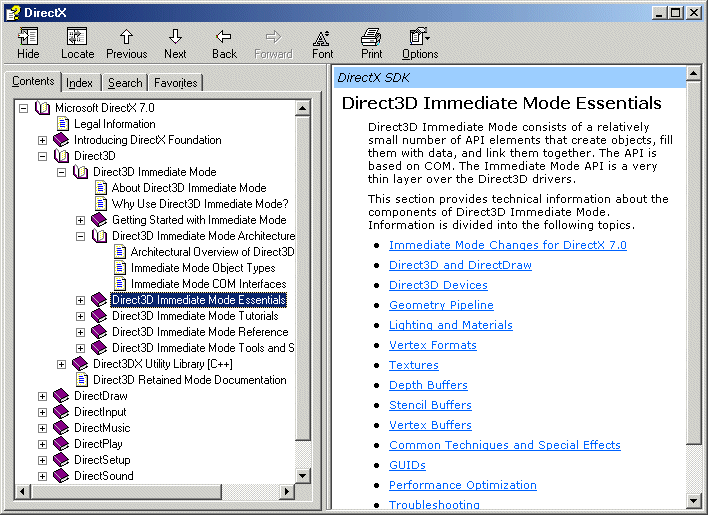Click the contents tree horizontal scrollbar right arrow
Screen dimensions: 708x515
(288, 493)
